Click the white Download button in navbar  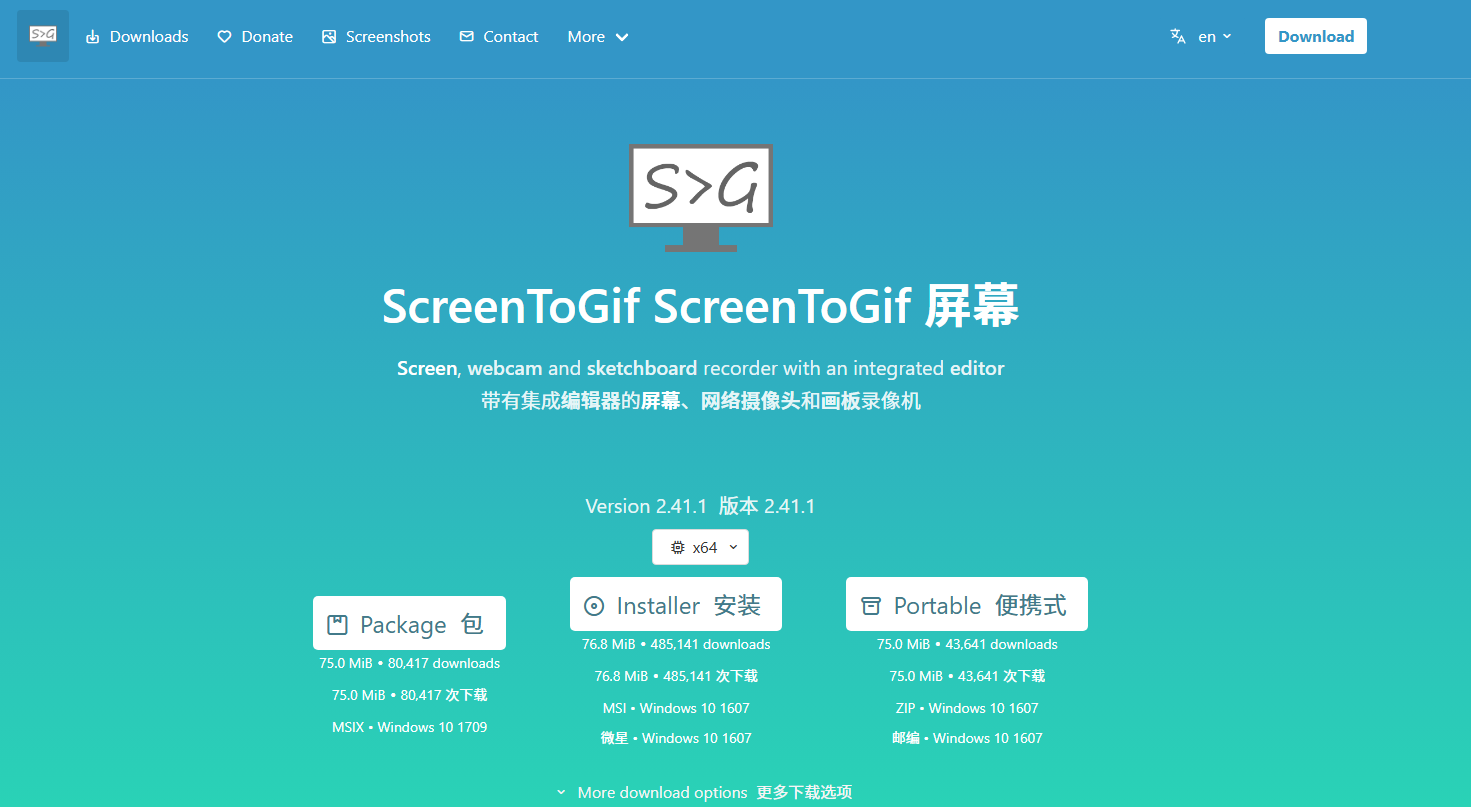pos(1316,36)
